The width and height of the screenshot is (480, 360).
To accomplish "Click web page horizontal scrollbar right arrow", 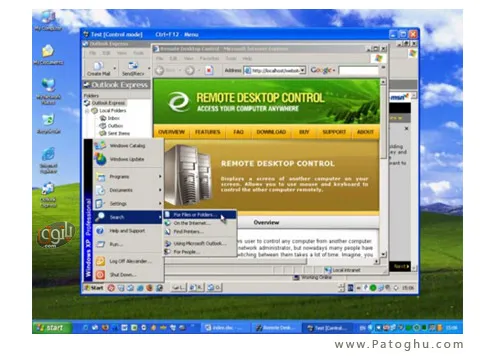I will 376,262.
